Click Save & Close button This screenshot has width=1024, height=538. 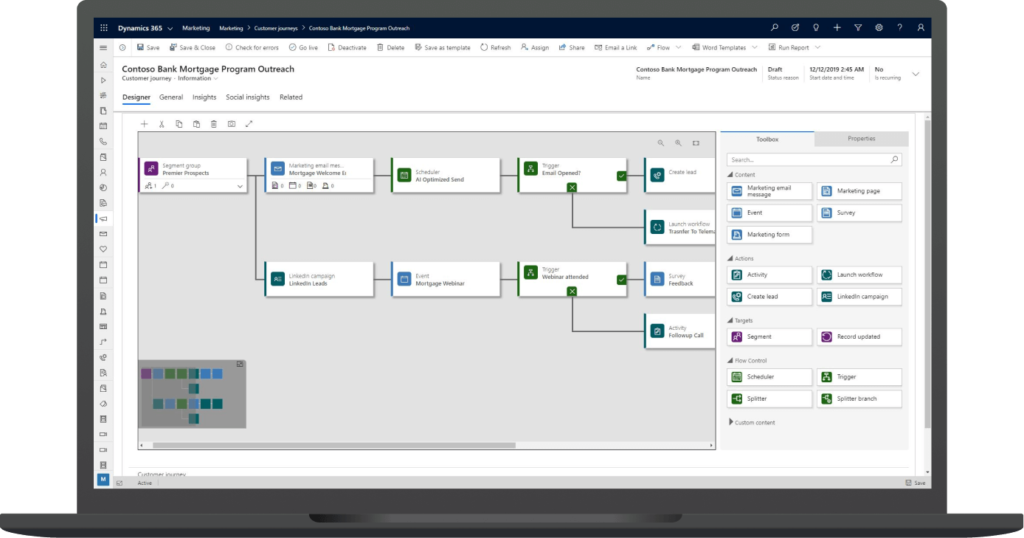click(192, 48)
